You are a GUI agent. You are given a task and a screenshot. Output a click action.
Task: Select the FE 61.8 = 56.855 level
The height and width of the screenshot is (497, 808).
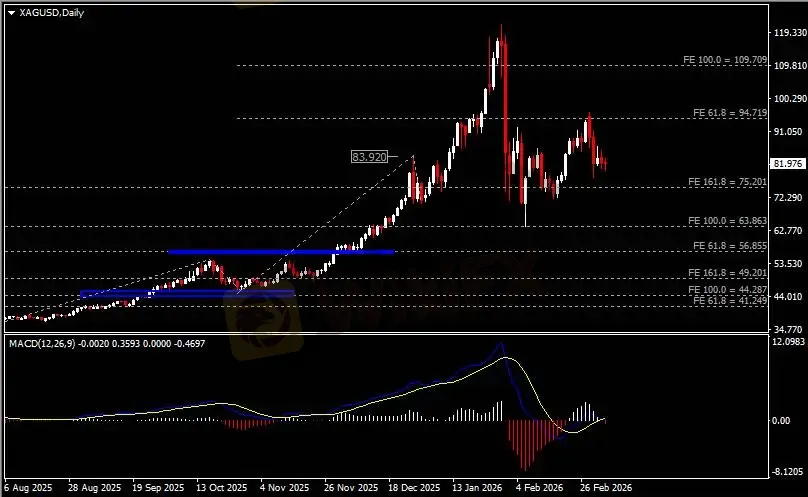pyautogui.click(x=729, y=246)
